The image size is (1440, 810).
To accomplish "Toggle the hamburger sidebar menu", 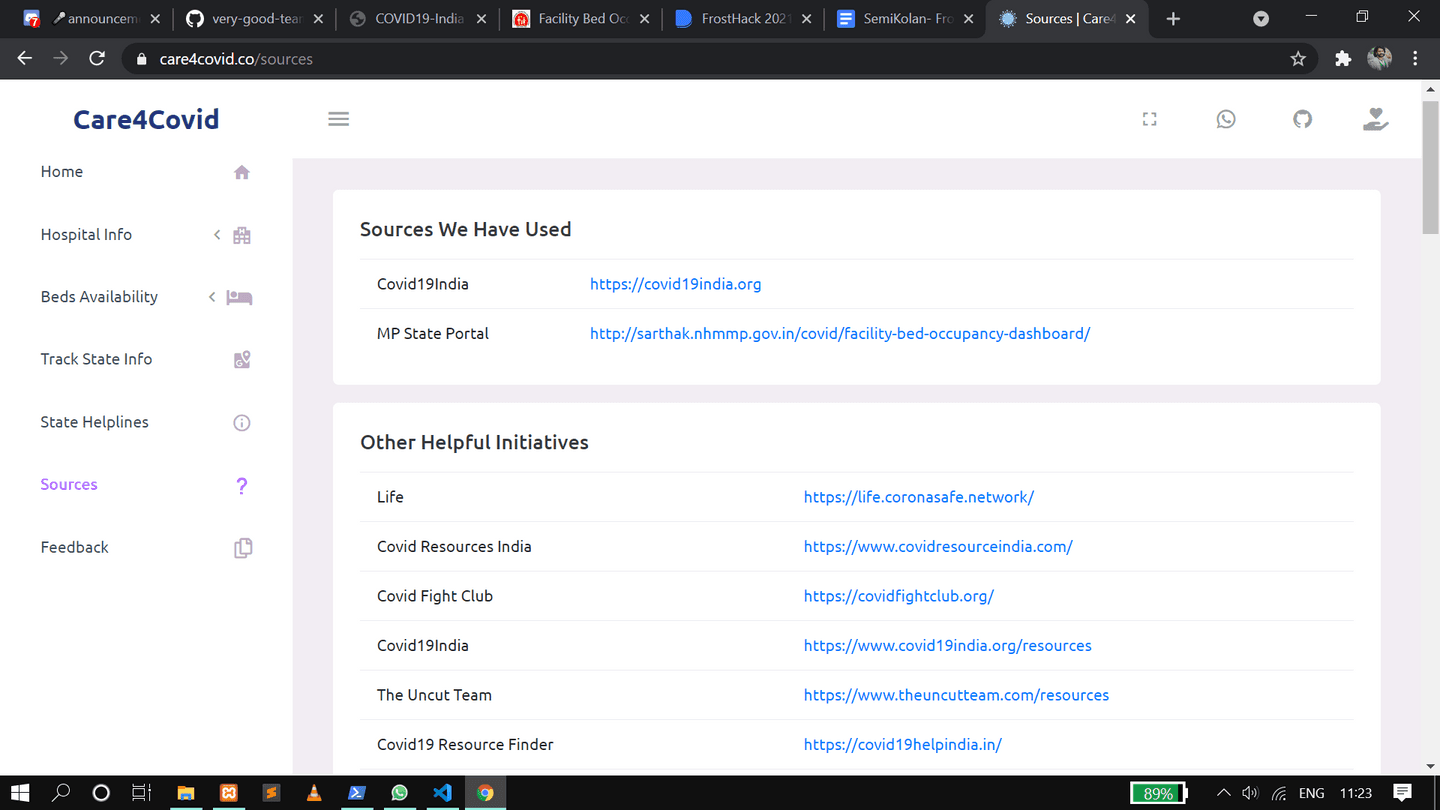I will coord(339,119).
